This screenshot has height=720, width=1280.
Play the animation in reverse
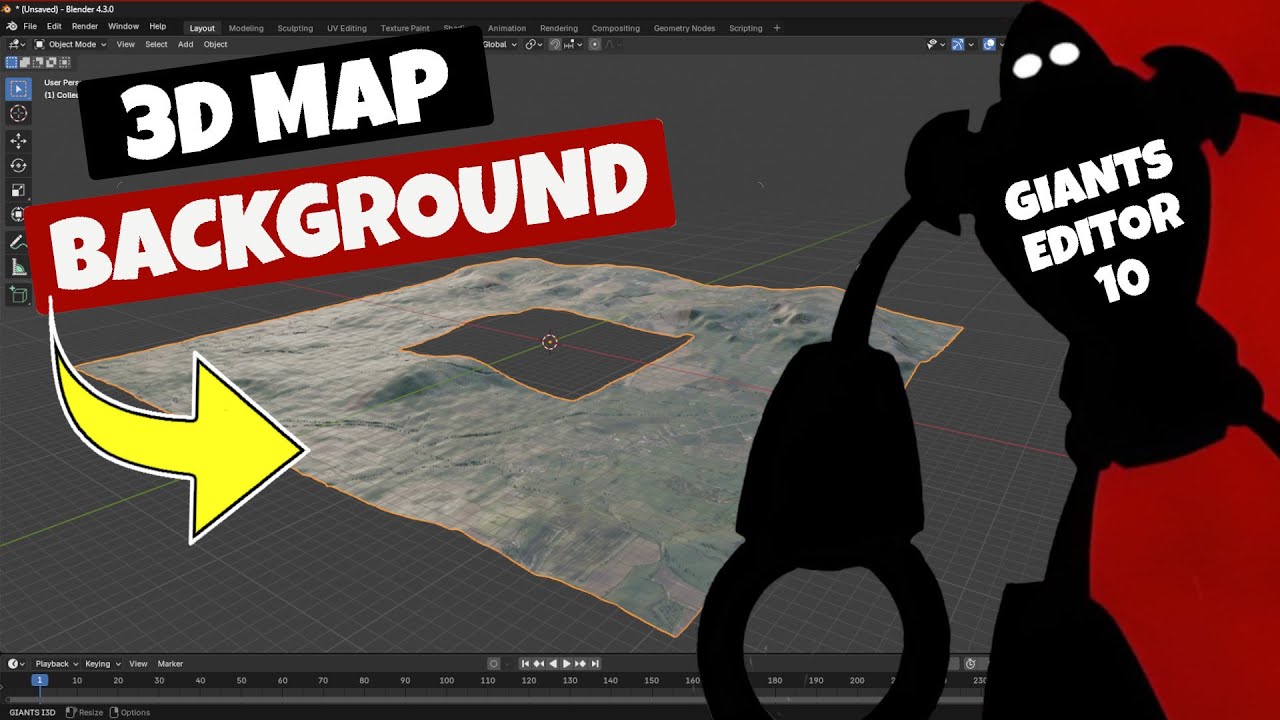coord(553,664)
